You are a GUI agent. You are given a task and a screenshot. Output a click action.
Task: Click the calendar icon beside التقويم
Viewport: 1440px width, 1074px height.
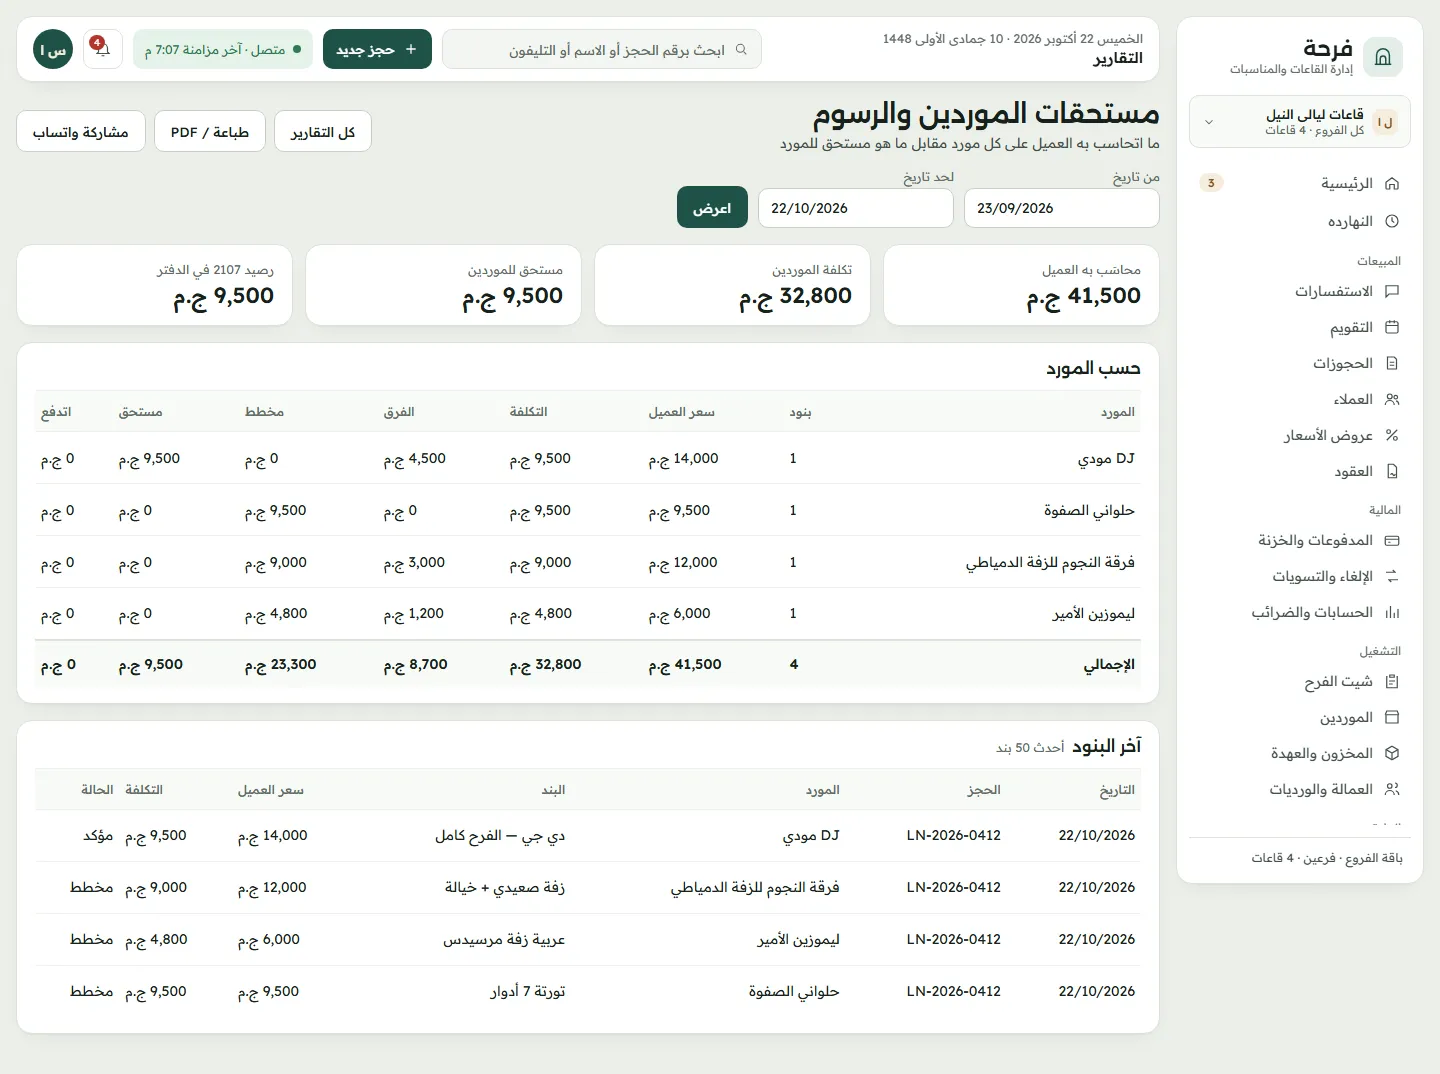click(x=1392, y=327)
